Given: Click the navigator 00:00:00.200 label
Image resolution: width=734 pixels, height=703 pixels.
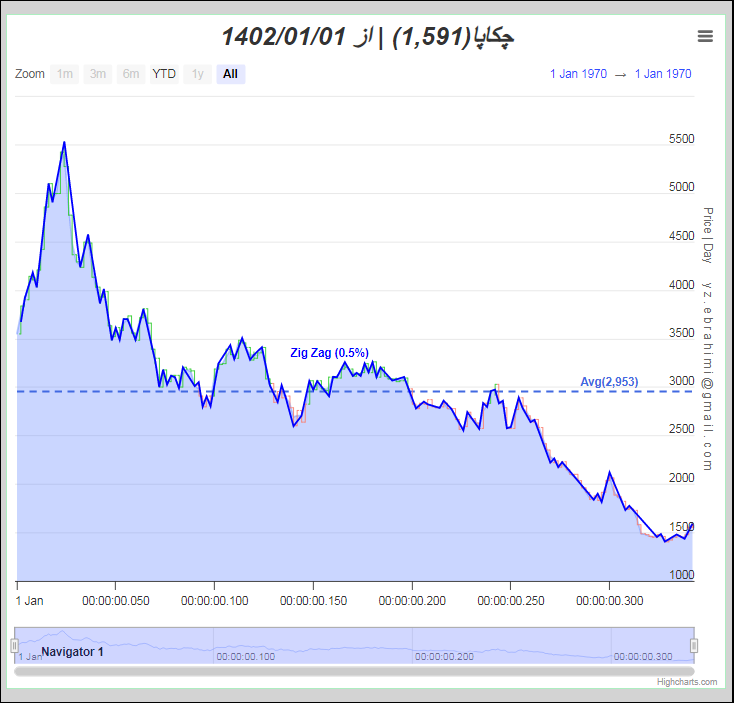Looking at the screenshot, I should pyautogui.click(x=444, y=657).
